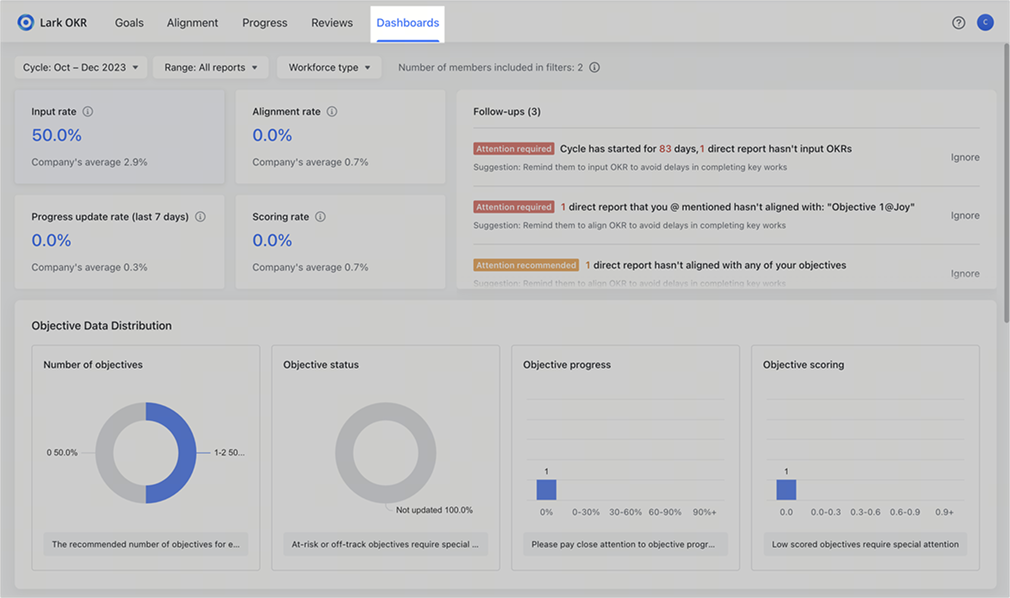Screen dimensions: 1010x598
Task: Click info icon next to Input rate
Action: click(88, 112)
